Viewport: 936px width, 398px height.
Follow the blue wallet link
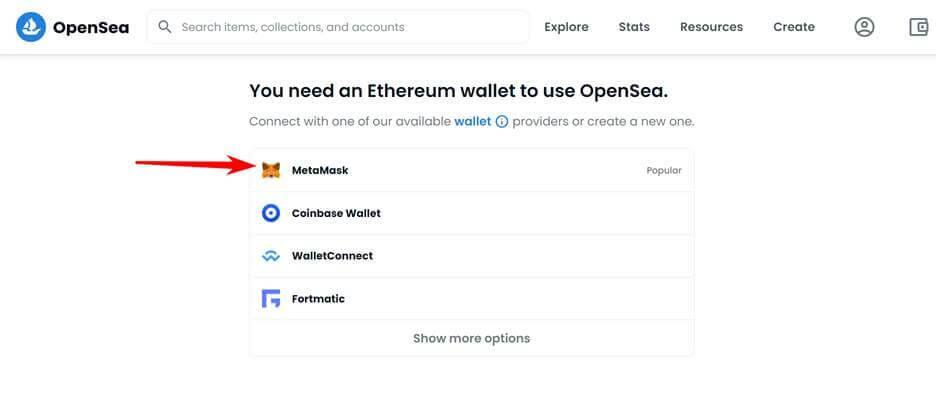(x=473, y=122)
